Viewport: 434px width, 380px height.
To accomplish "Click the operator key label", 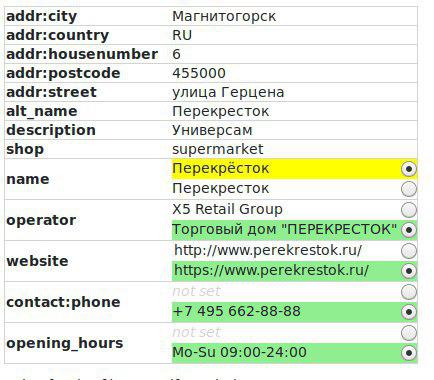I will (x=41, y=220).
